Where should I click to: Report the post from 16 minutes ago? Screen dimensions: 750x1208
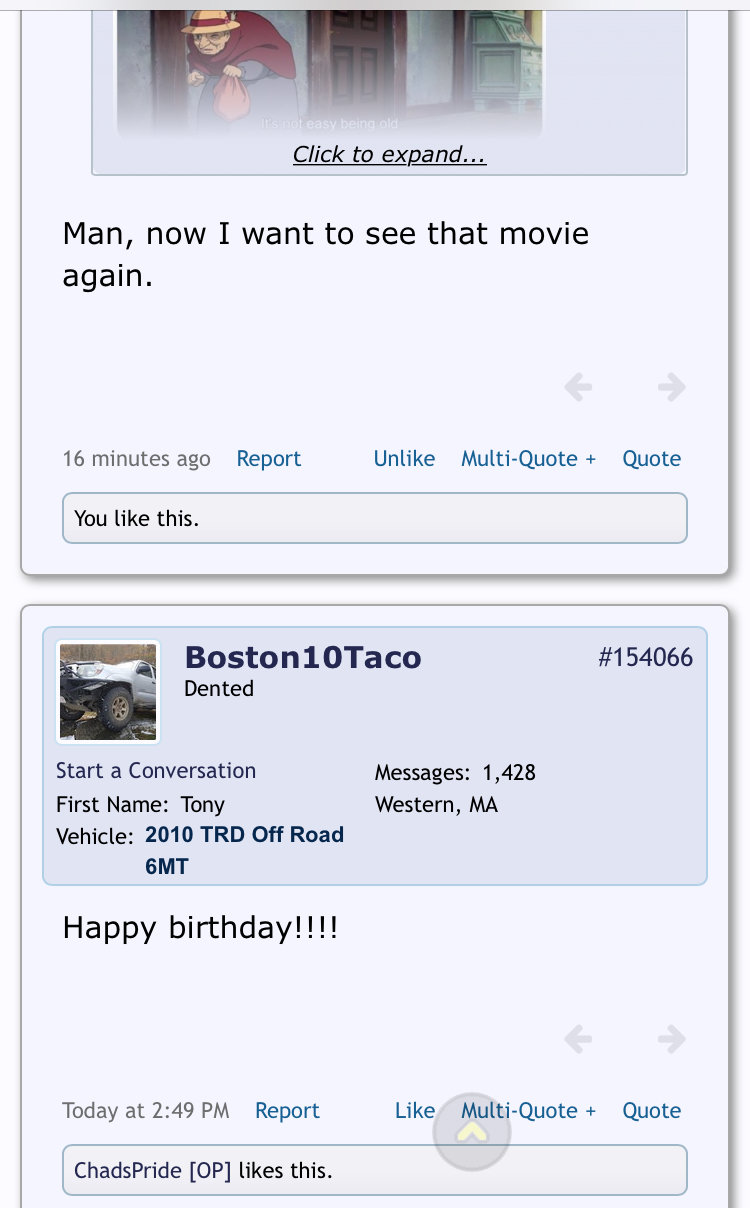tap(268, 458)
